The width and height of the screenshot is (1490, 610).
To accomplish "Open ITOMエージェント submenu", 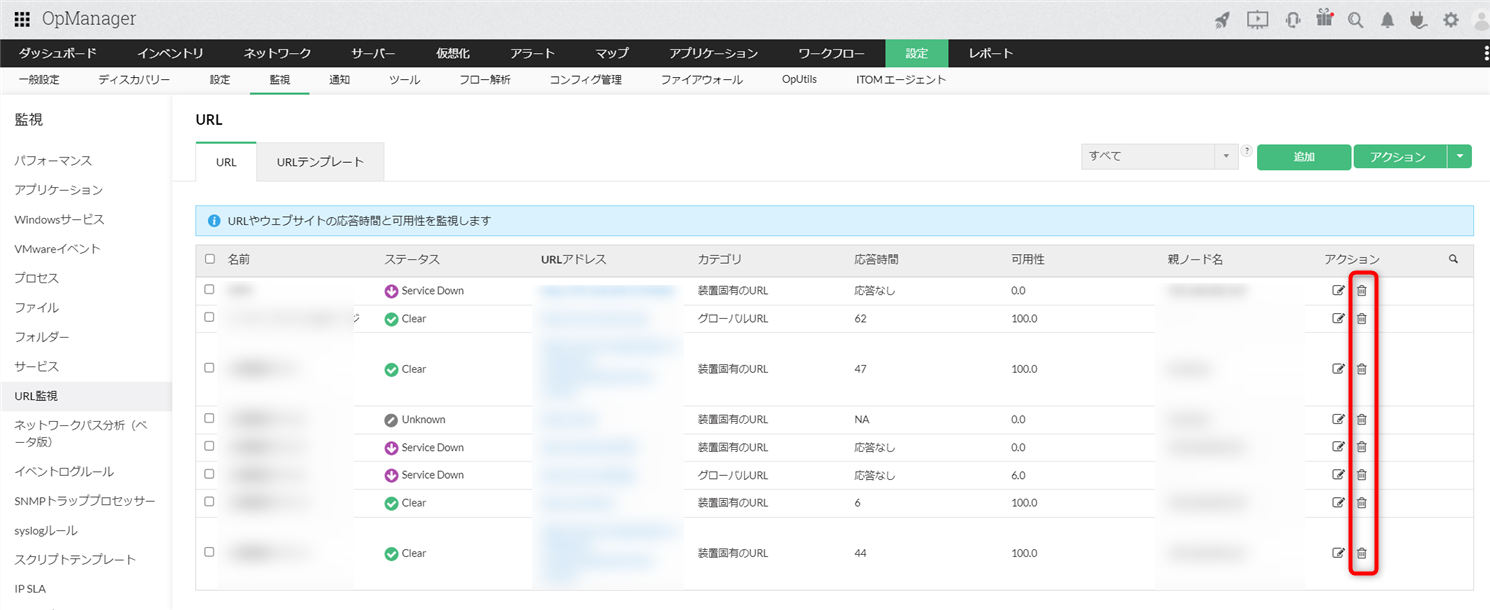I will tap(901, 80).
